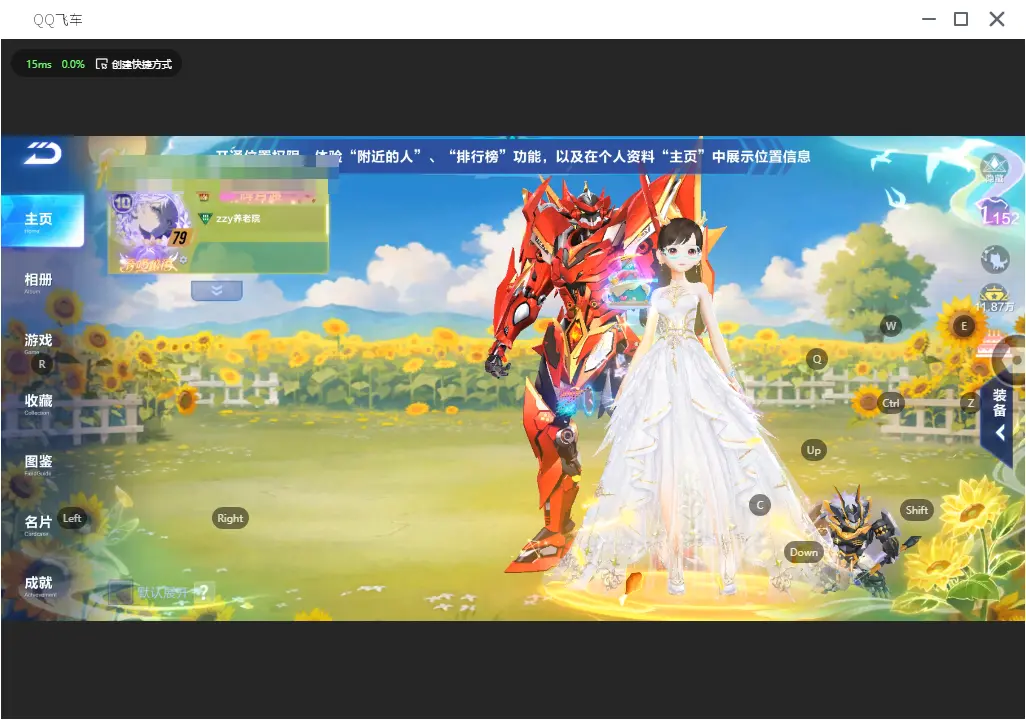Click the Down key overlay
The image size is (1026, 720).
click(804, 552)
